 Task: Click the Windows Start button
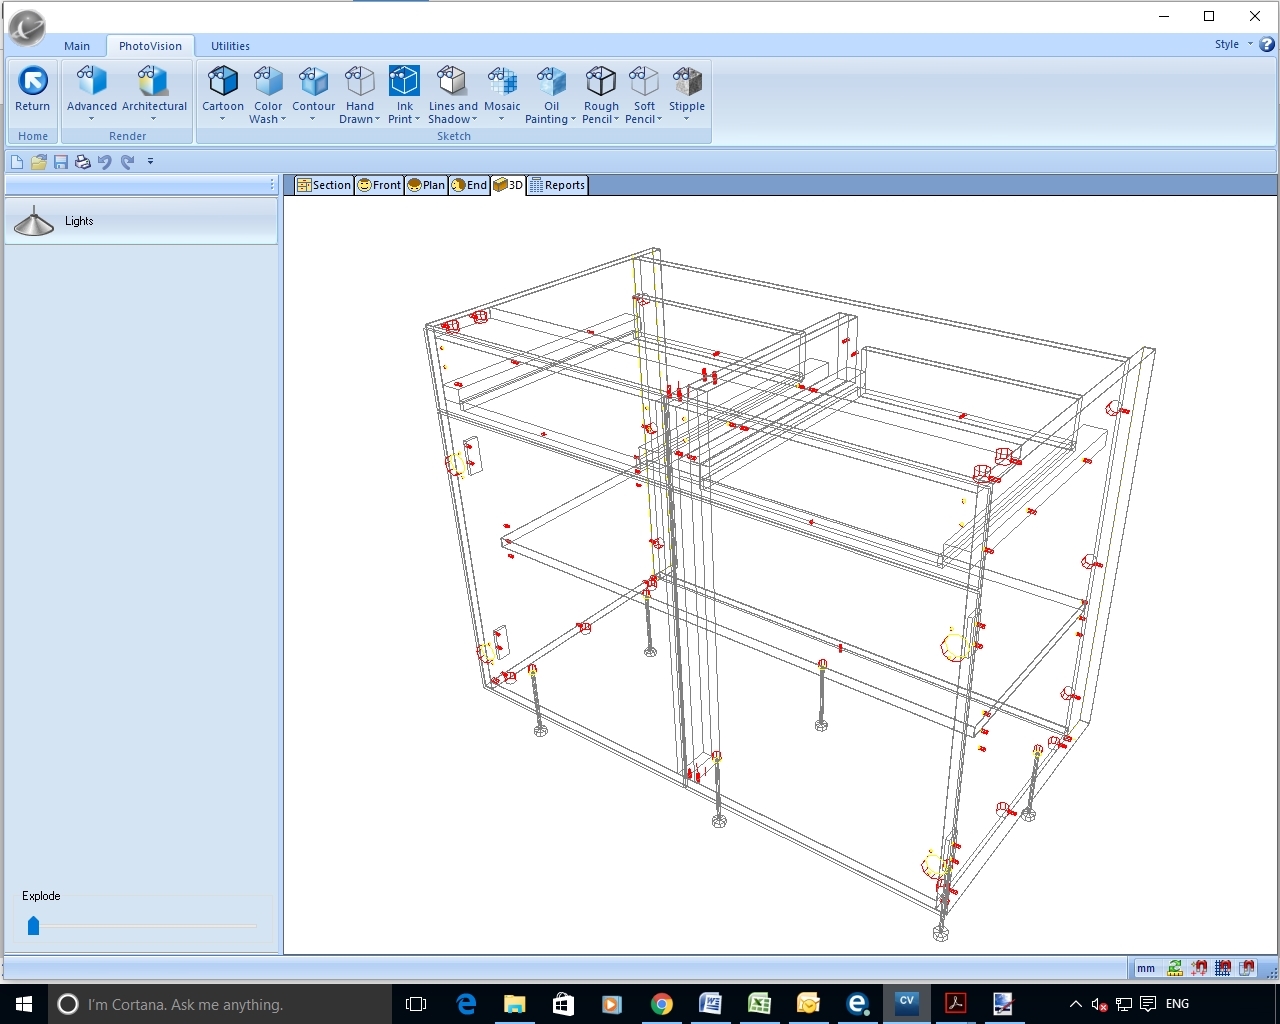coord(24,1004)
